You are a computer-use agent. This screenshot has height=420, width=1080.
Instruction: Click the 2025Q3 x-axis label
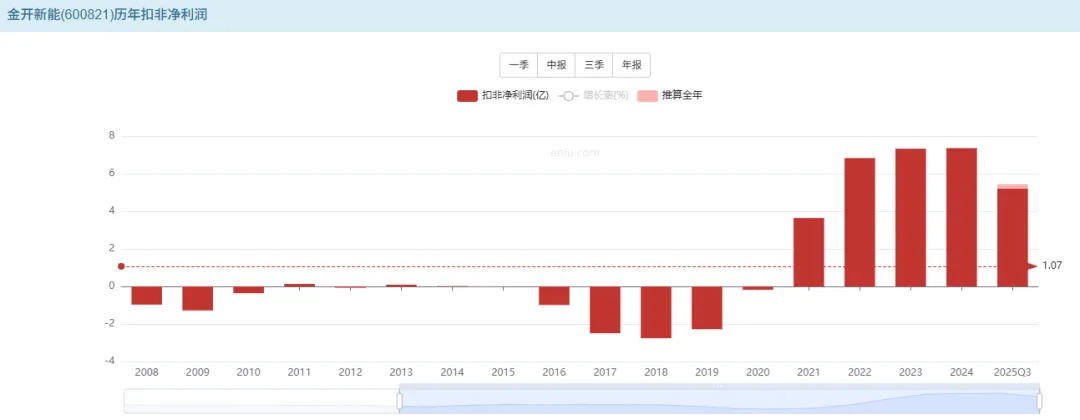click(x=1012, y=372)
